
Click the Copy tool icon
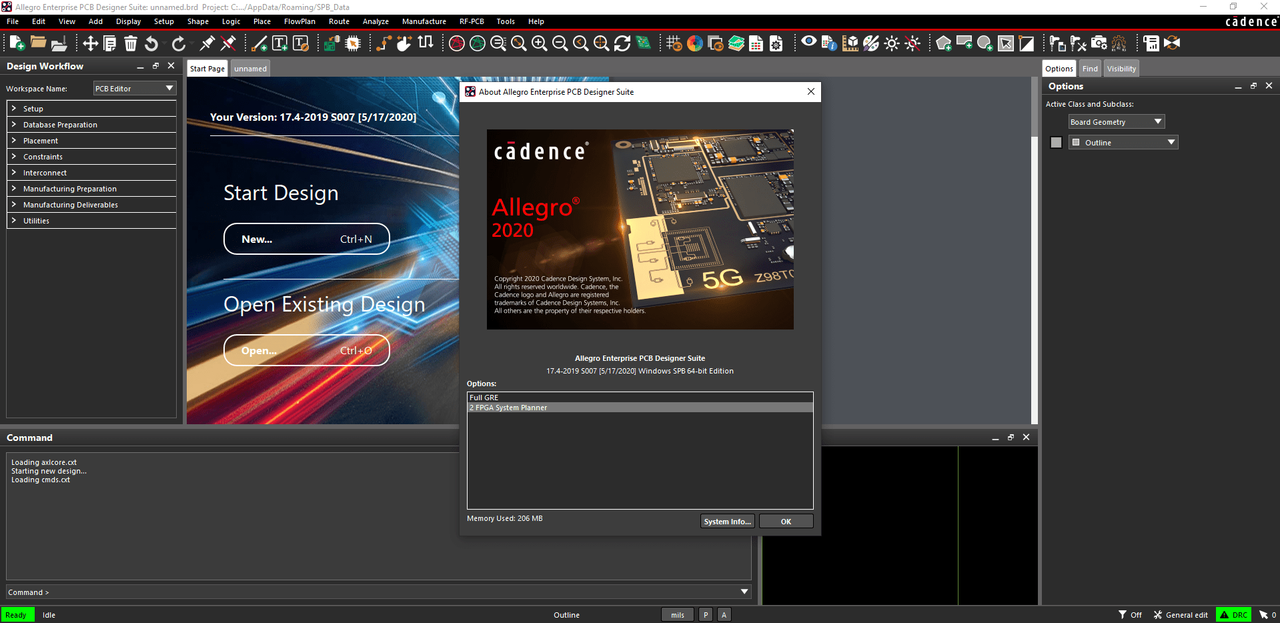pyautogui.click(x=110, y=43)
